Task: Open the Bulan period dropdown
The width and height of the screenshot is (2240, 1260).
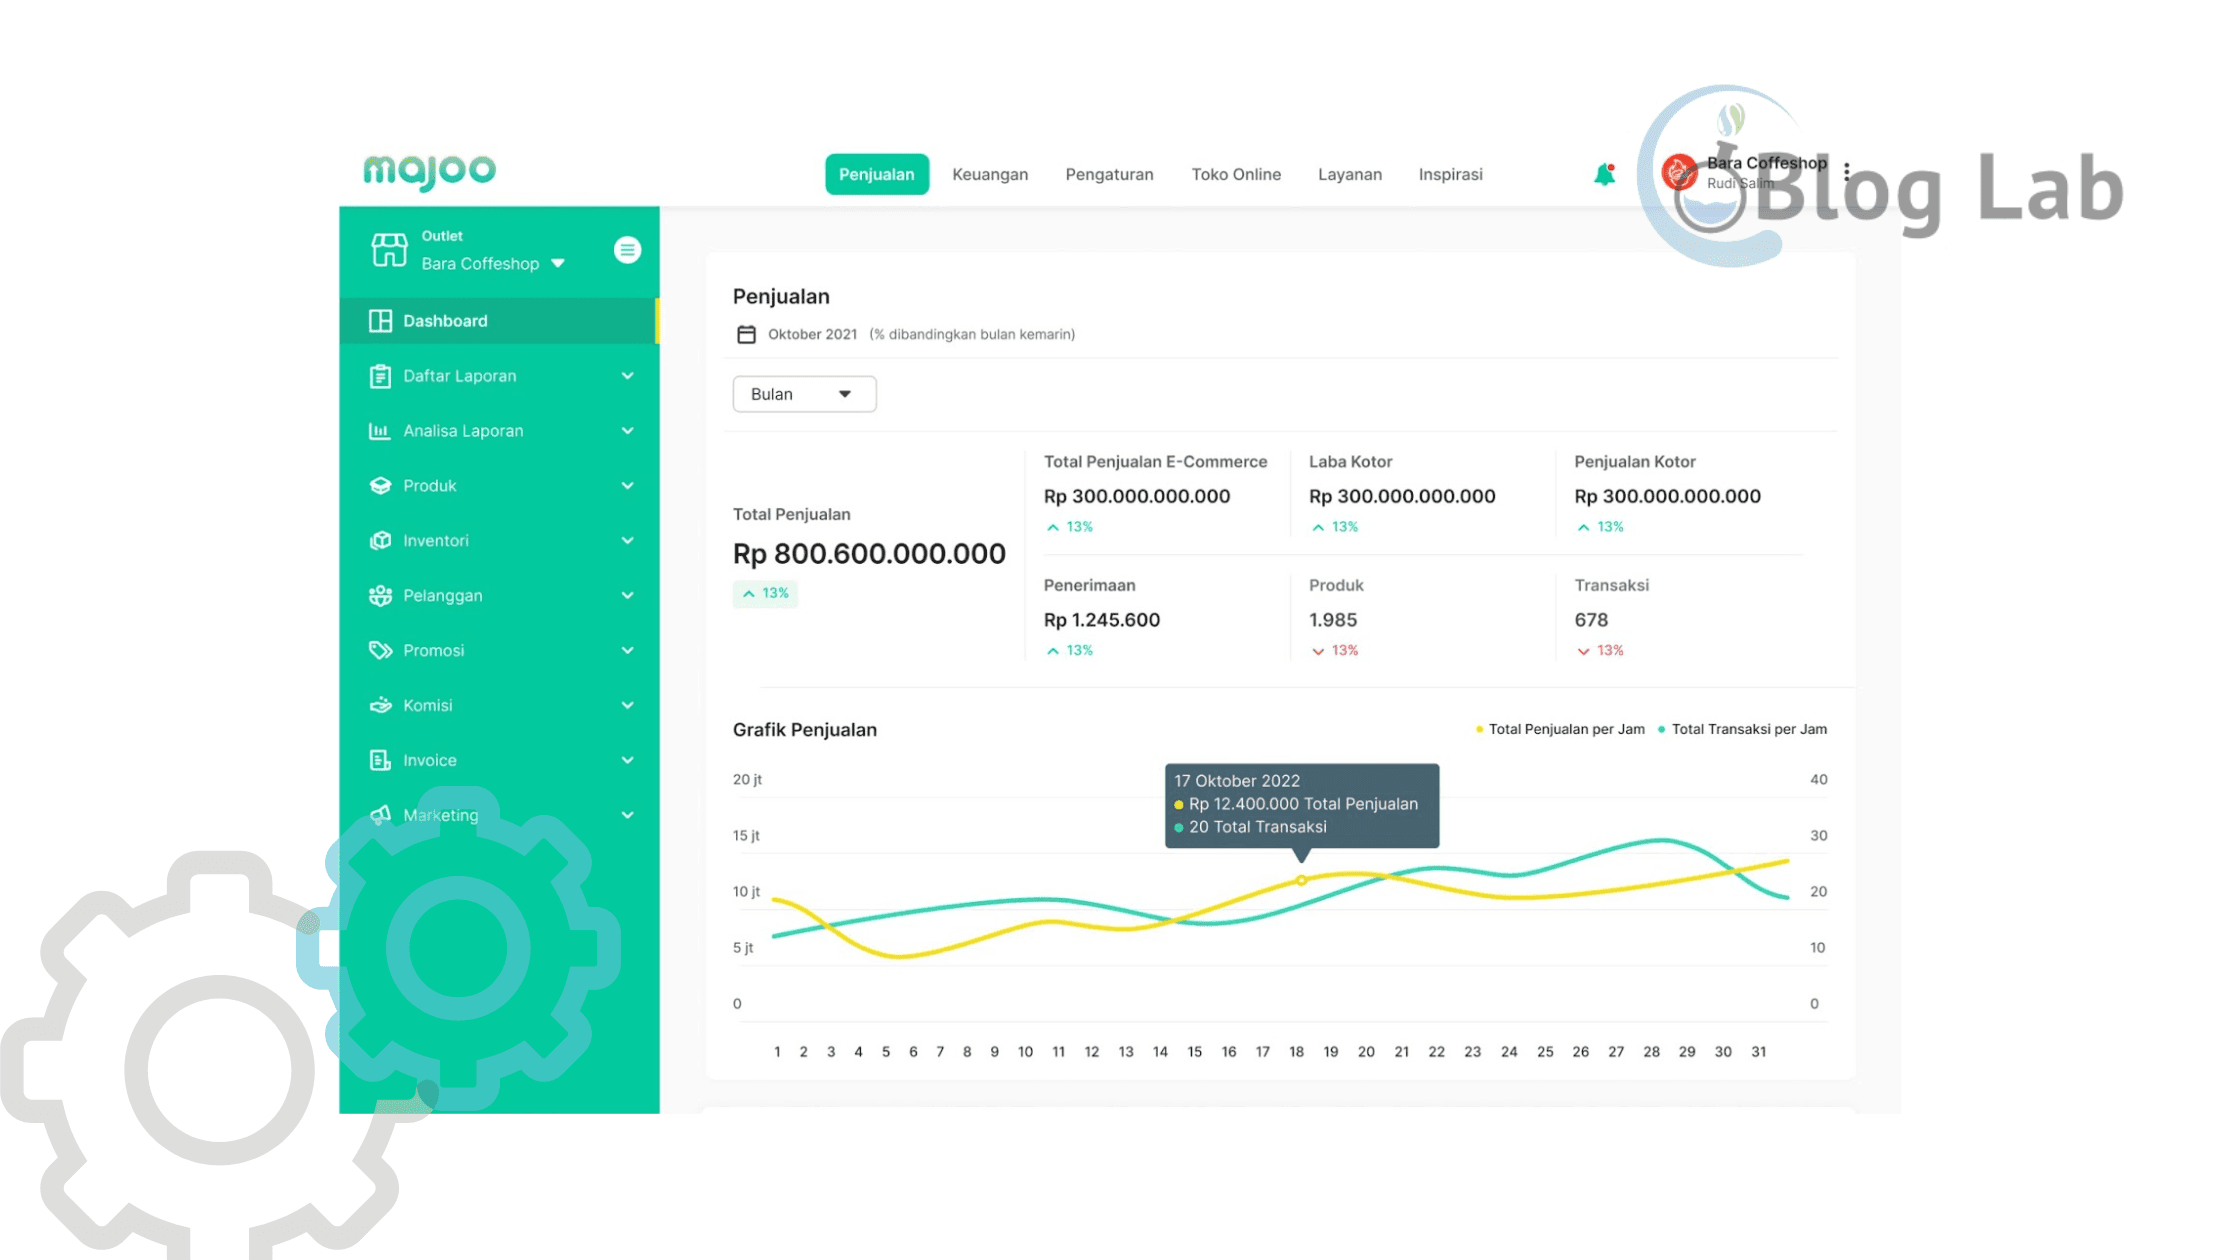Action: tap(804, 394)
